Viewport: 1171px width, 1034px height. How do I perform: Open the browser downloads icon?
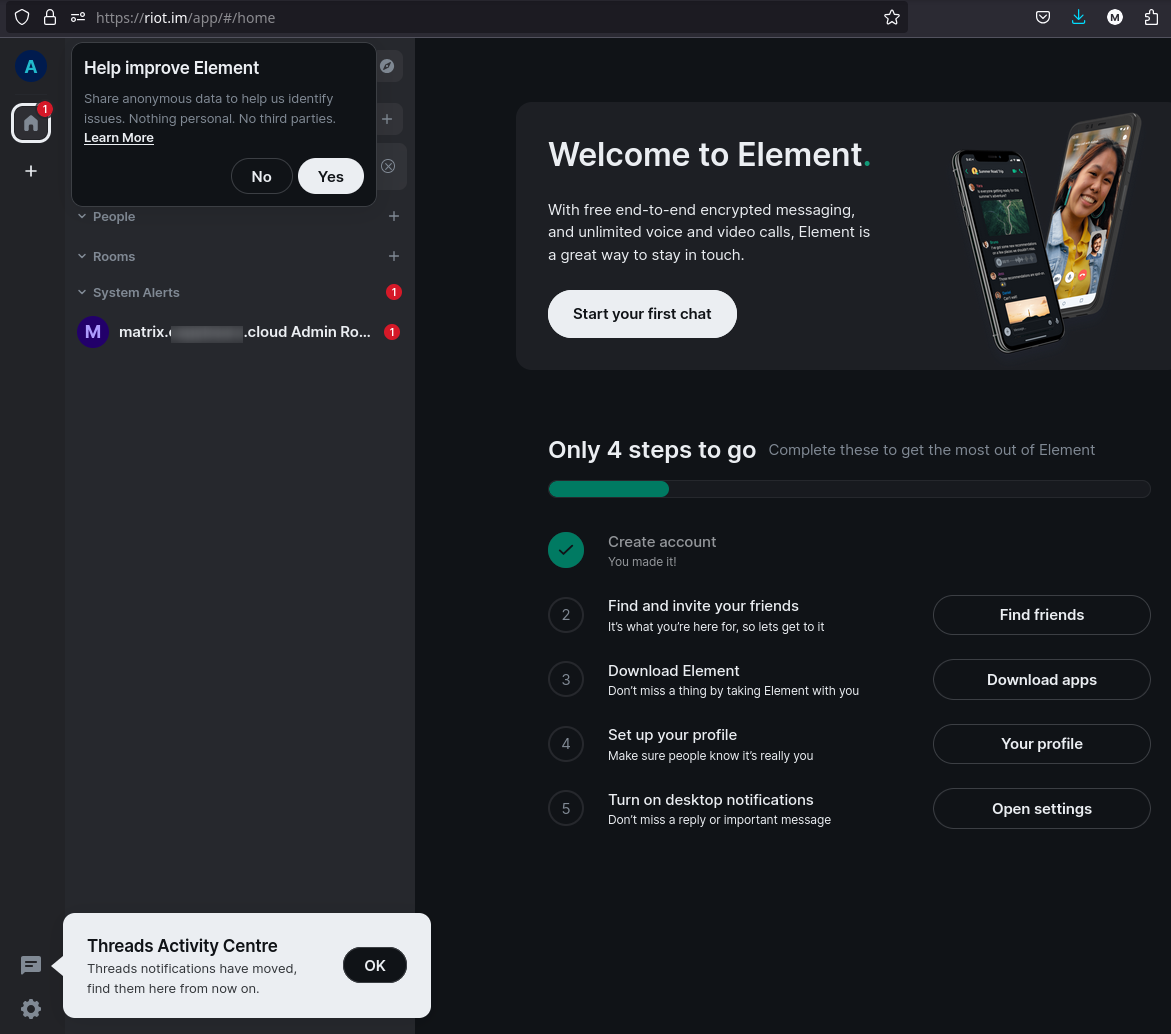1078,17
